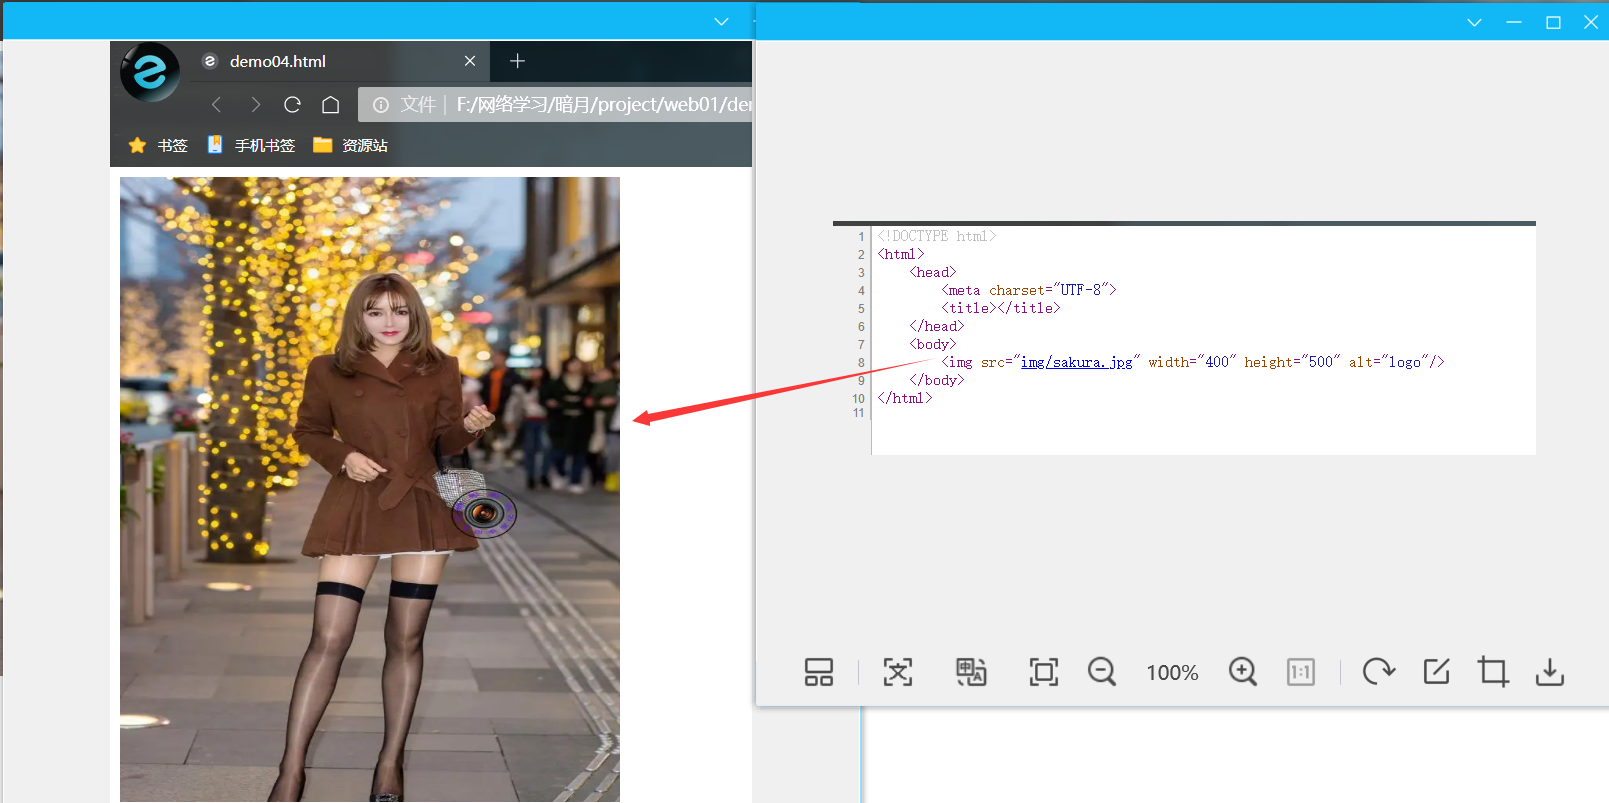Open the 手机书签 mobile bookmarks
This screenshot has height=803, width=1609.
(x=251, y=145)
